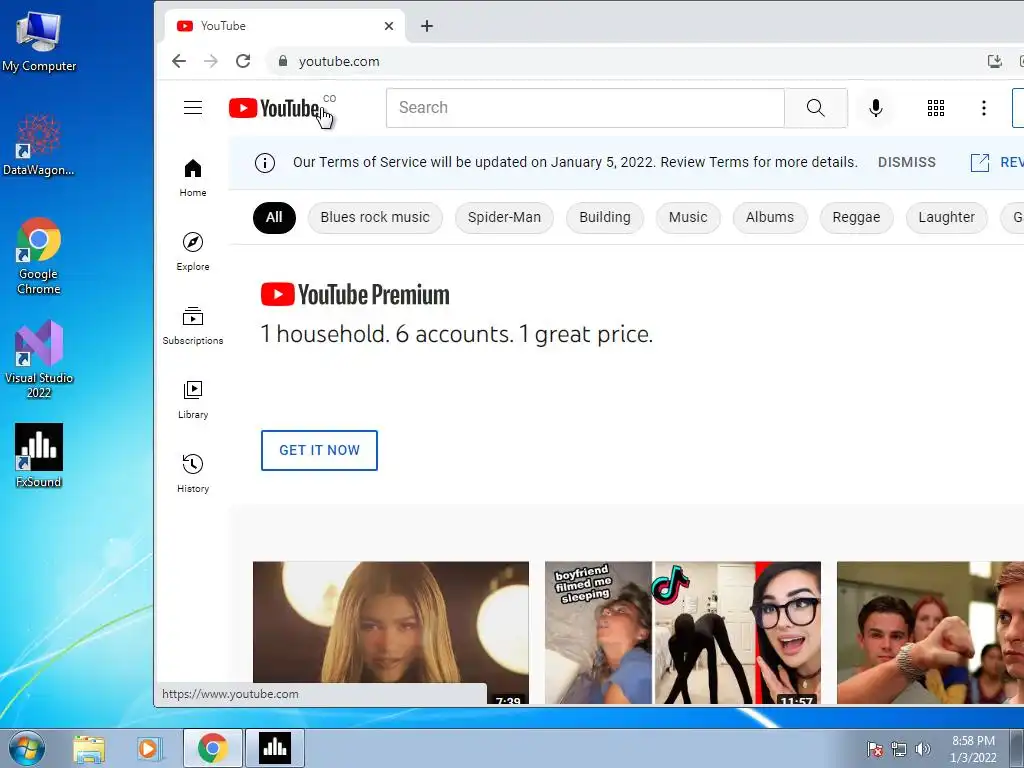Start voice search with the microphone
The height and width of the screenshot is (768, 1024).
click(876, 108)
